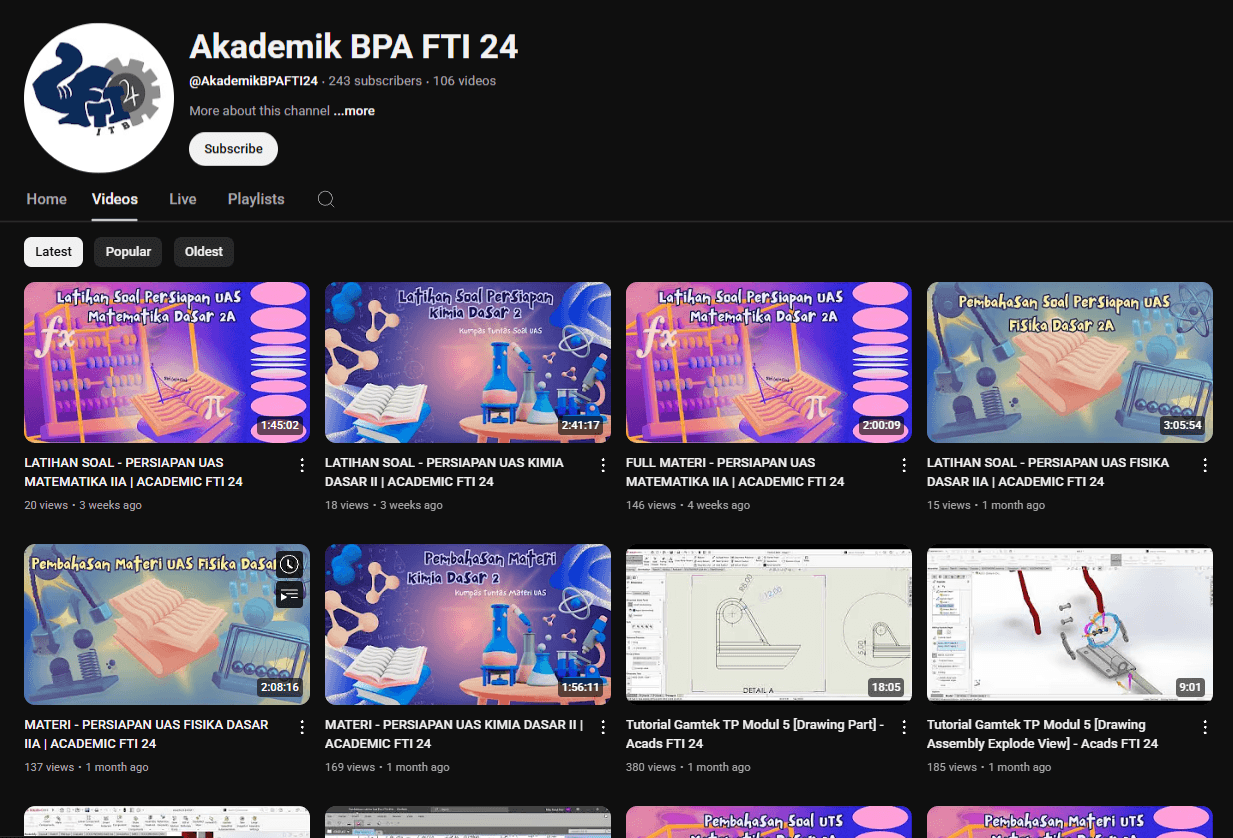Open the three-dot menu on FULL MATERI MATEMATIKA IIA
Screen dimensions: 1233x838
click(905, 464)
